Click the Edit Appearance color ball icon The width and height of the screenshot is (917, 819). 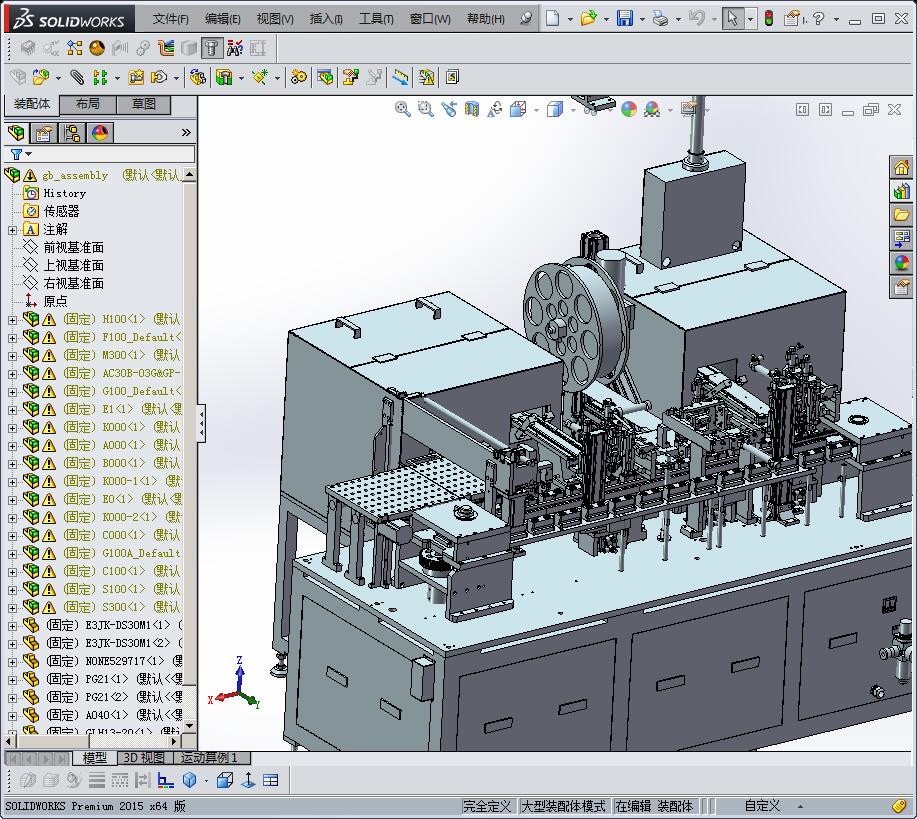(629, 109)
